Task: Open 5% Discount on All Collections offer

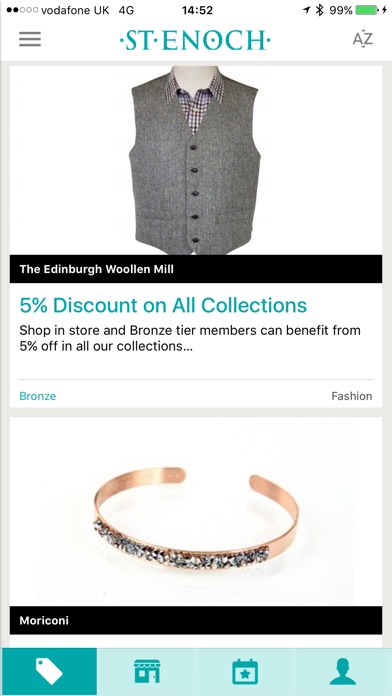Action: [x=163, y=305]
